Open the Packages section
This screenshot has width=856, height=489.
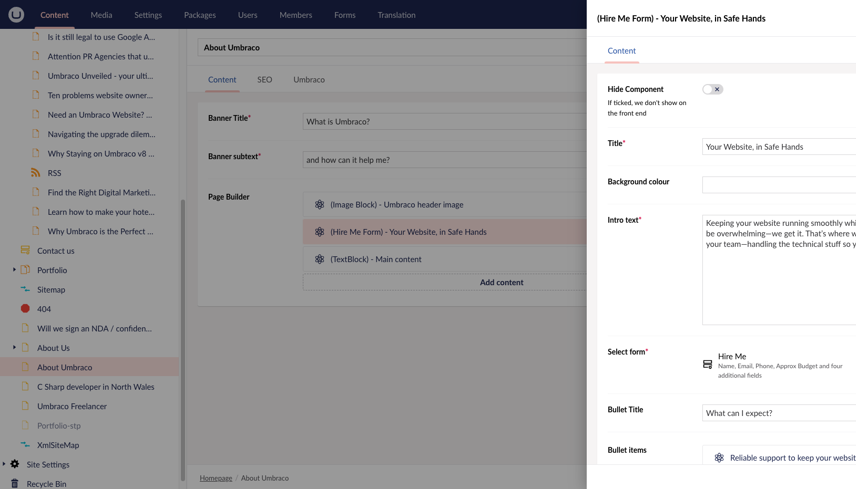point(200,15)
